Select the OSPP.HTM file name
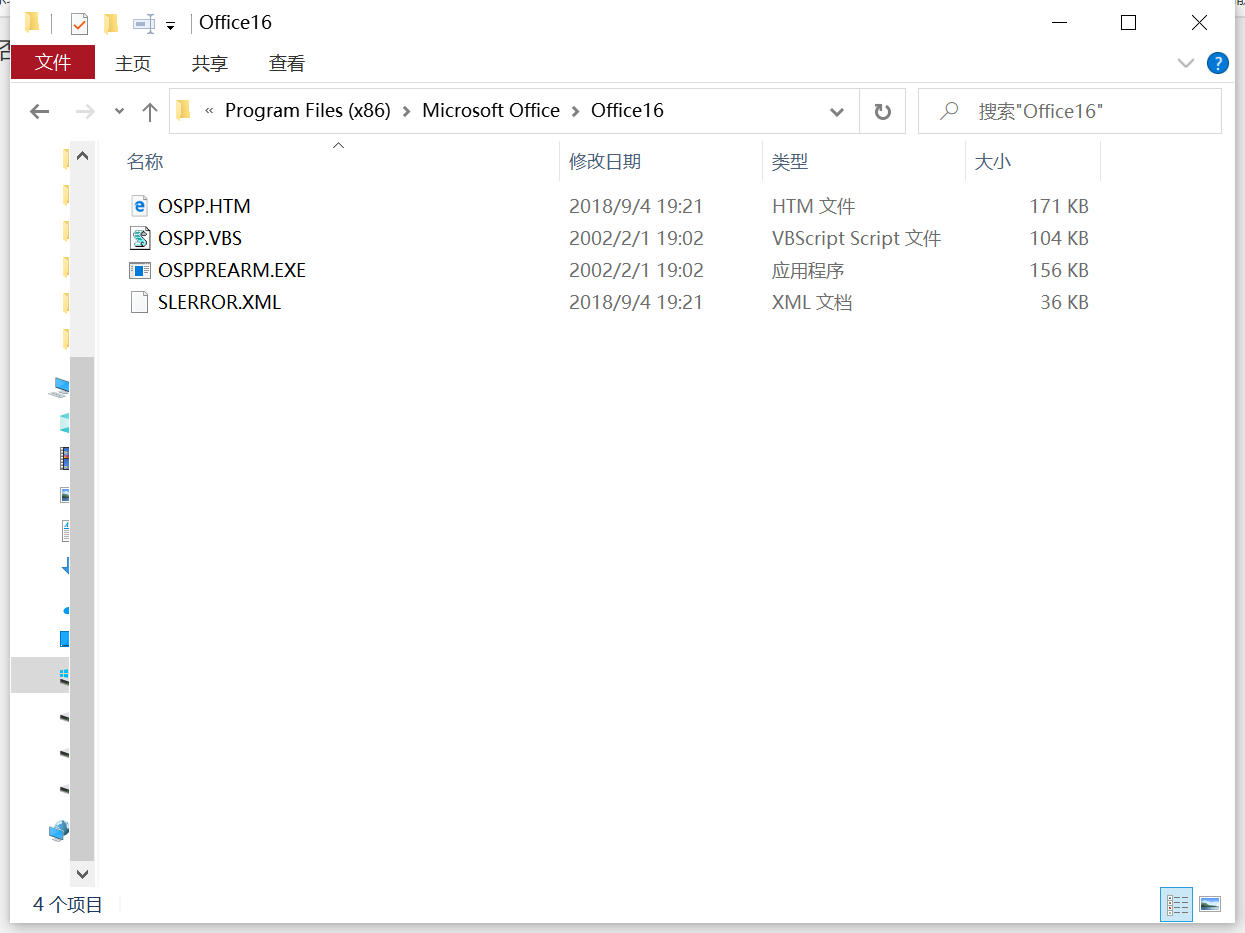 pyautogui.click(x=204, y=206)
